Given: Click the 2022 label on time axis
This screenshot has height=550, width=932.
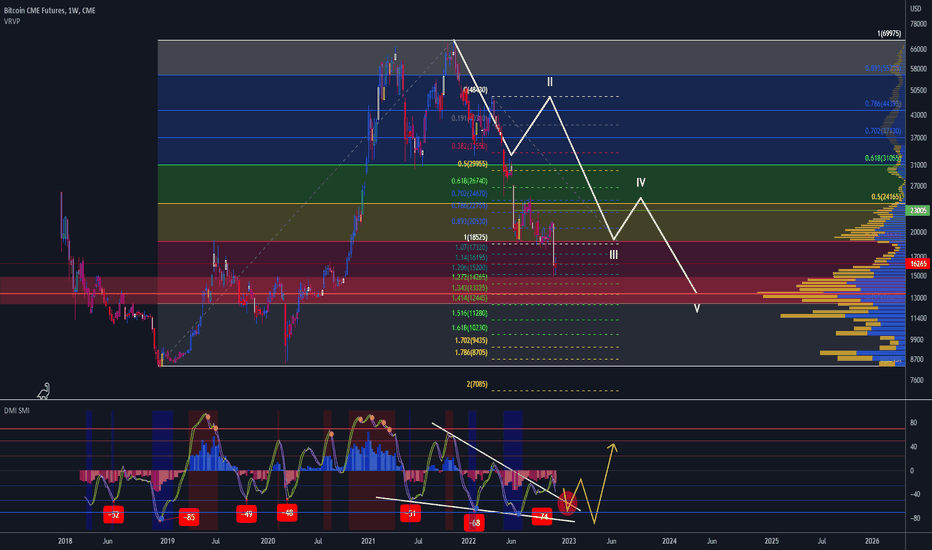Looking at the screenshot, I should click(468, 541).
